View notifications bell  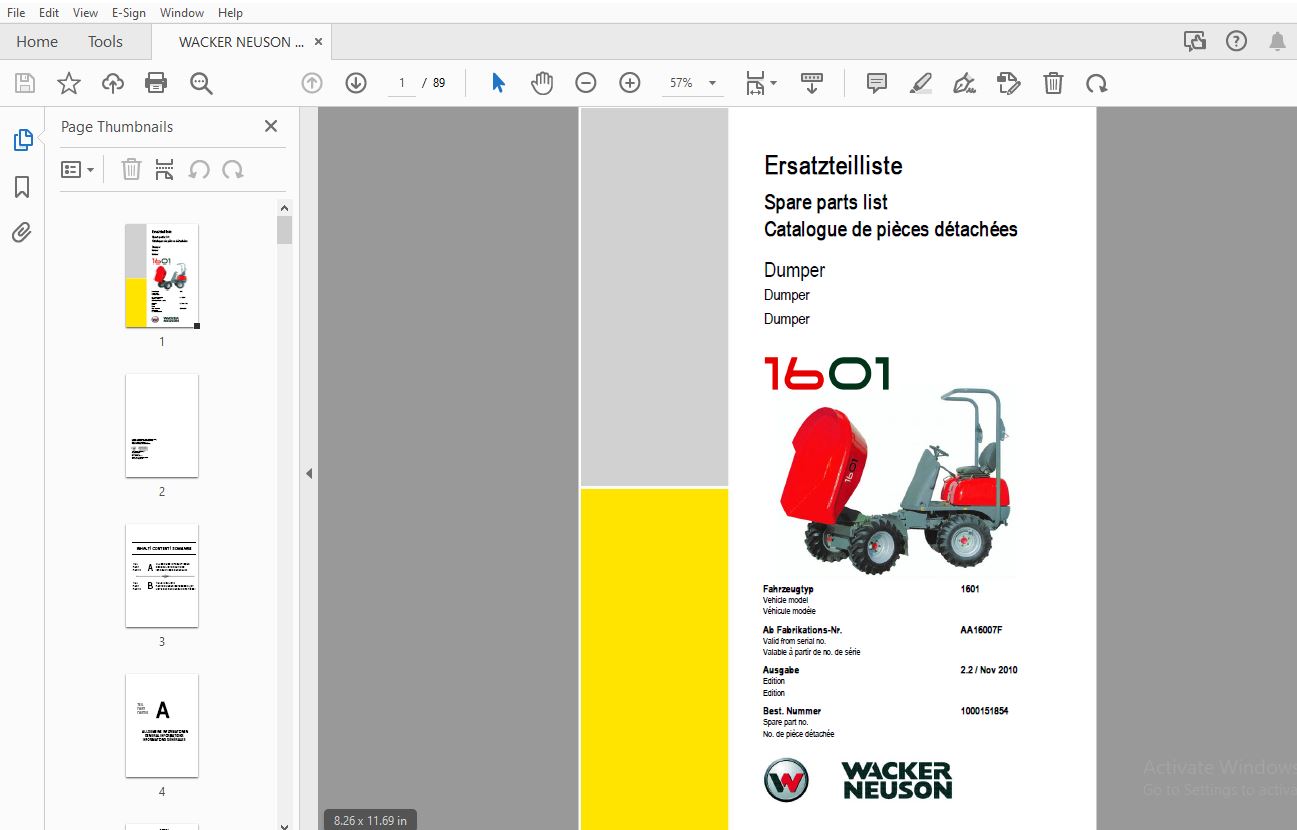tap(1277, 41)
